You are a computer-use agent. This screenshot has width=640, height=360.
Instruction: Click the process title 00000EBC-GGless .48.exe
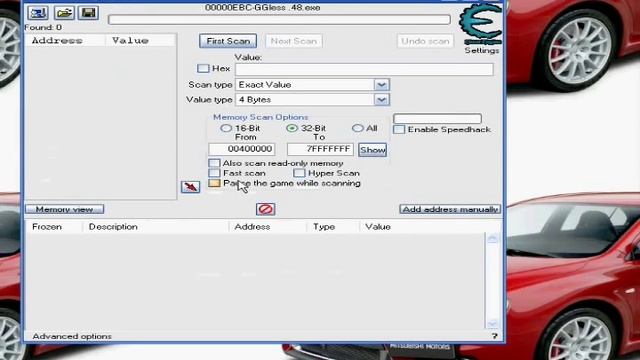(262, 7)
